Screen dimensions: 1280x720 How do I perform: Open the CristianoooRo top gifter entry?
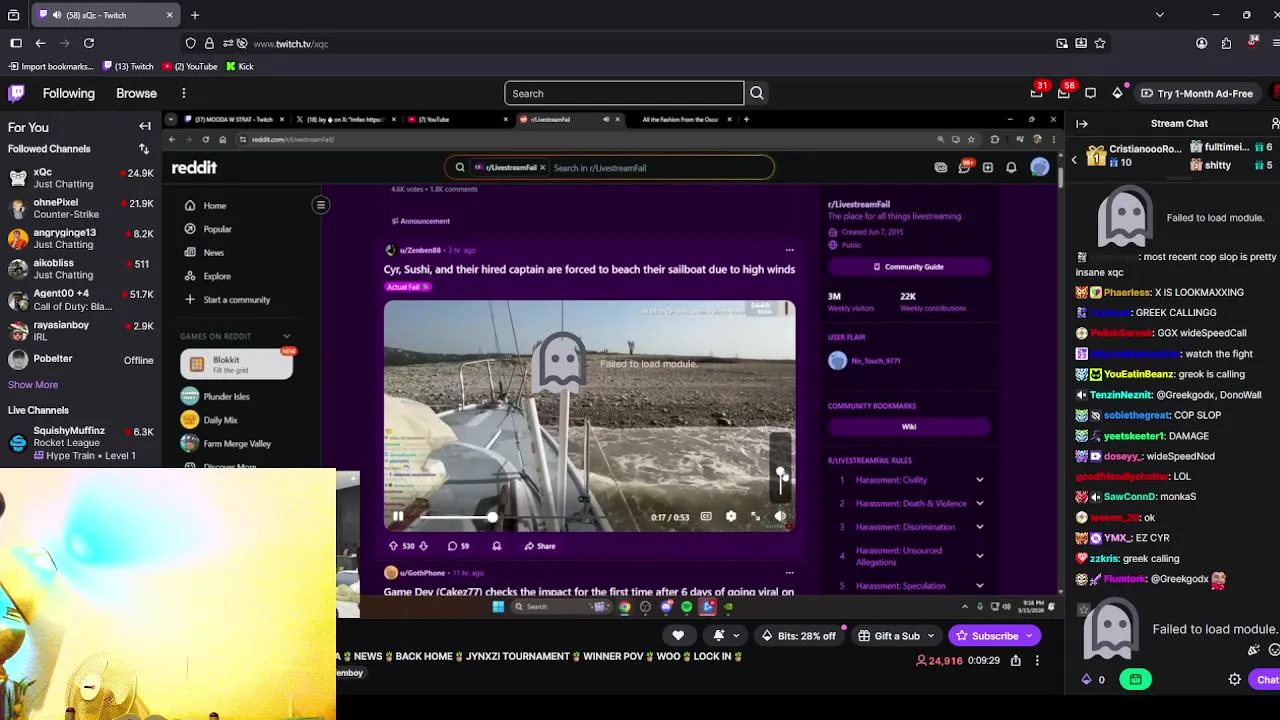(1135, 156)
